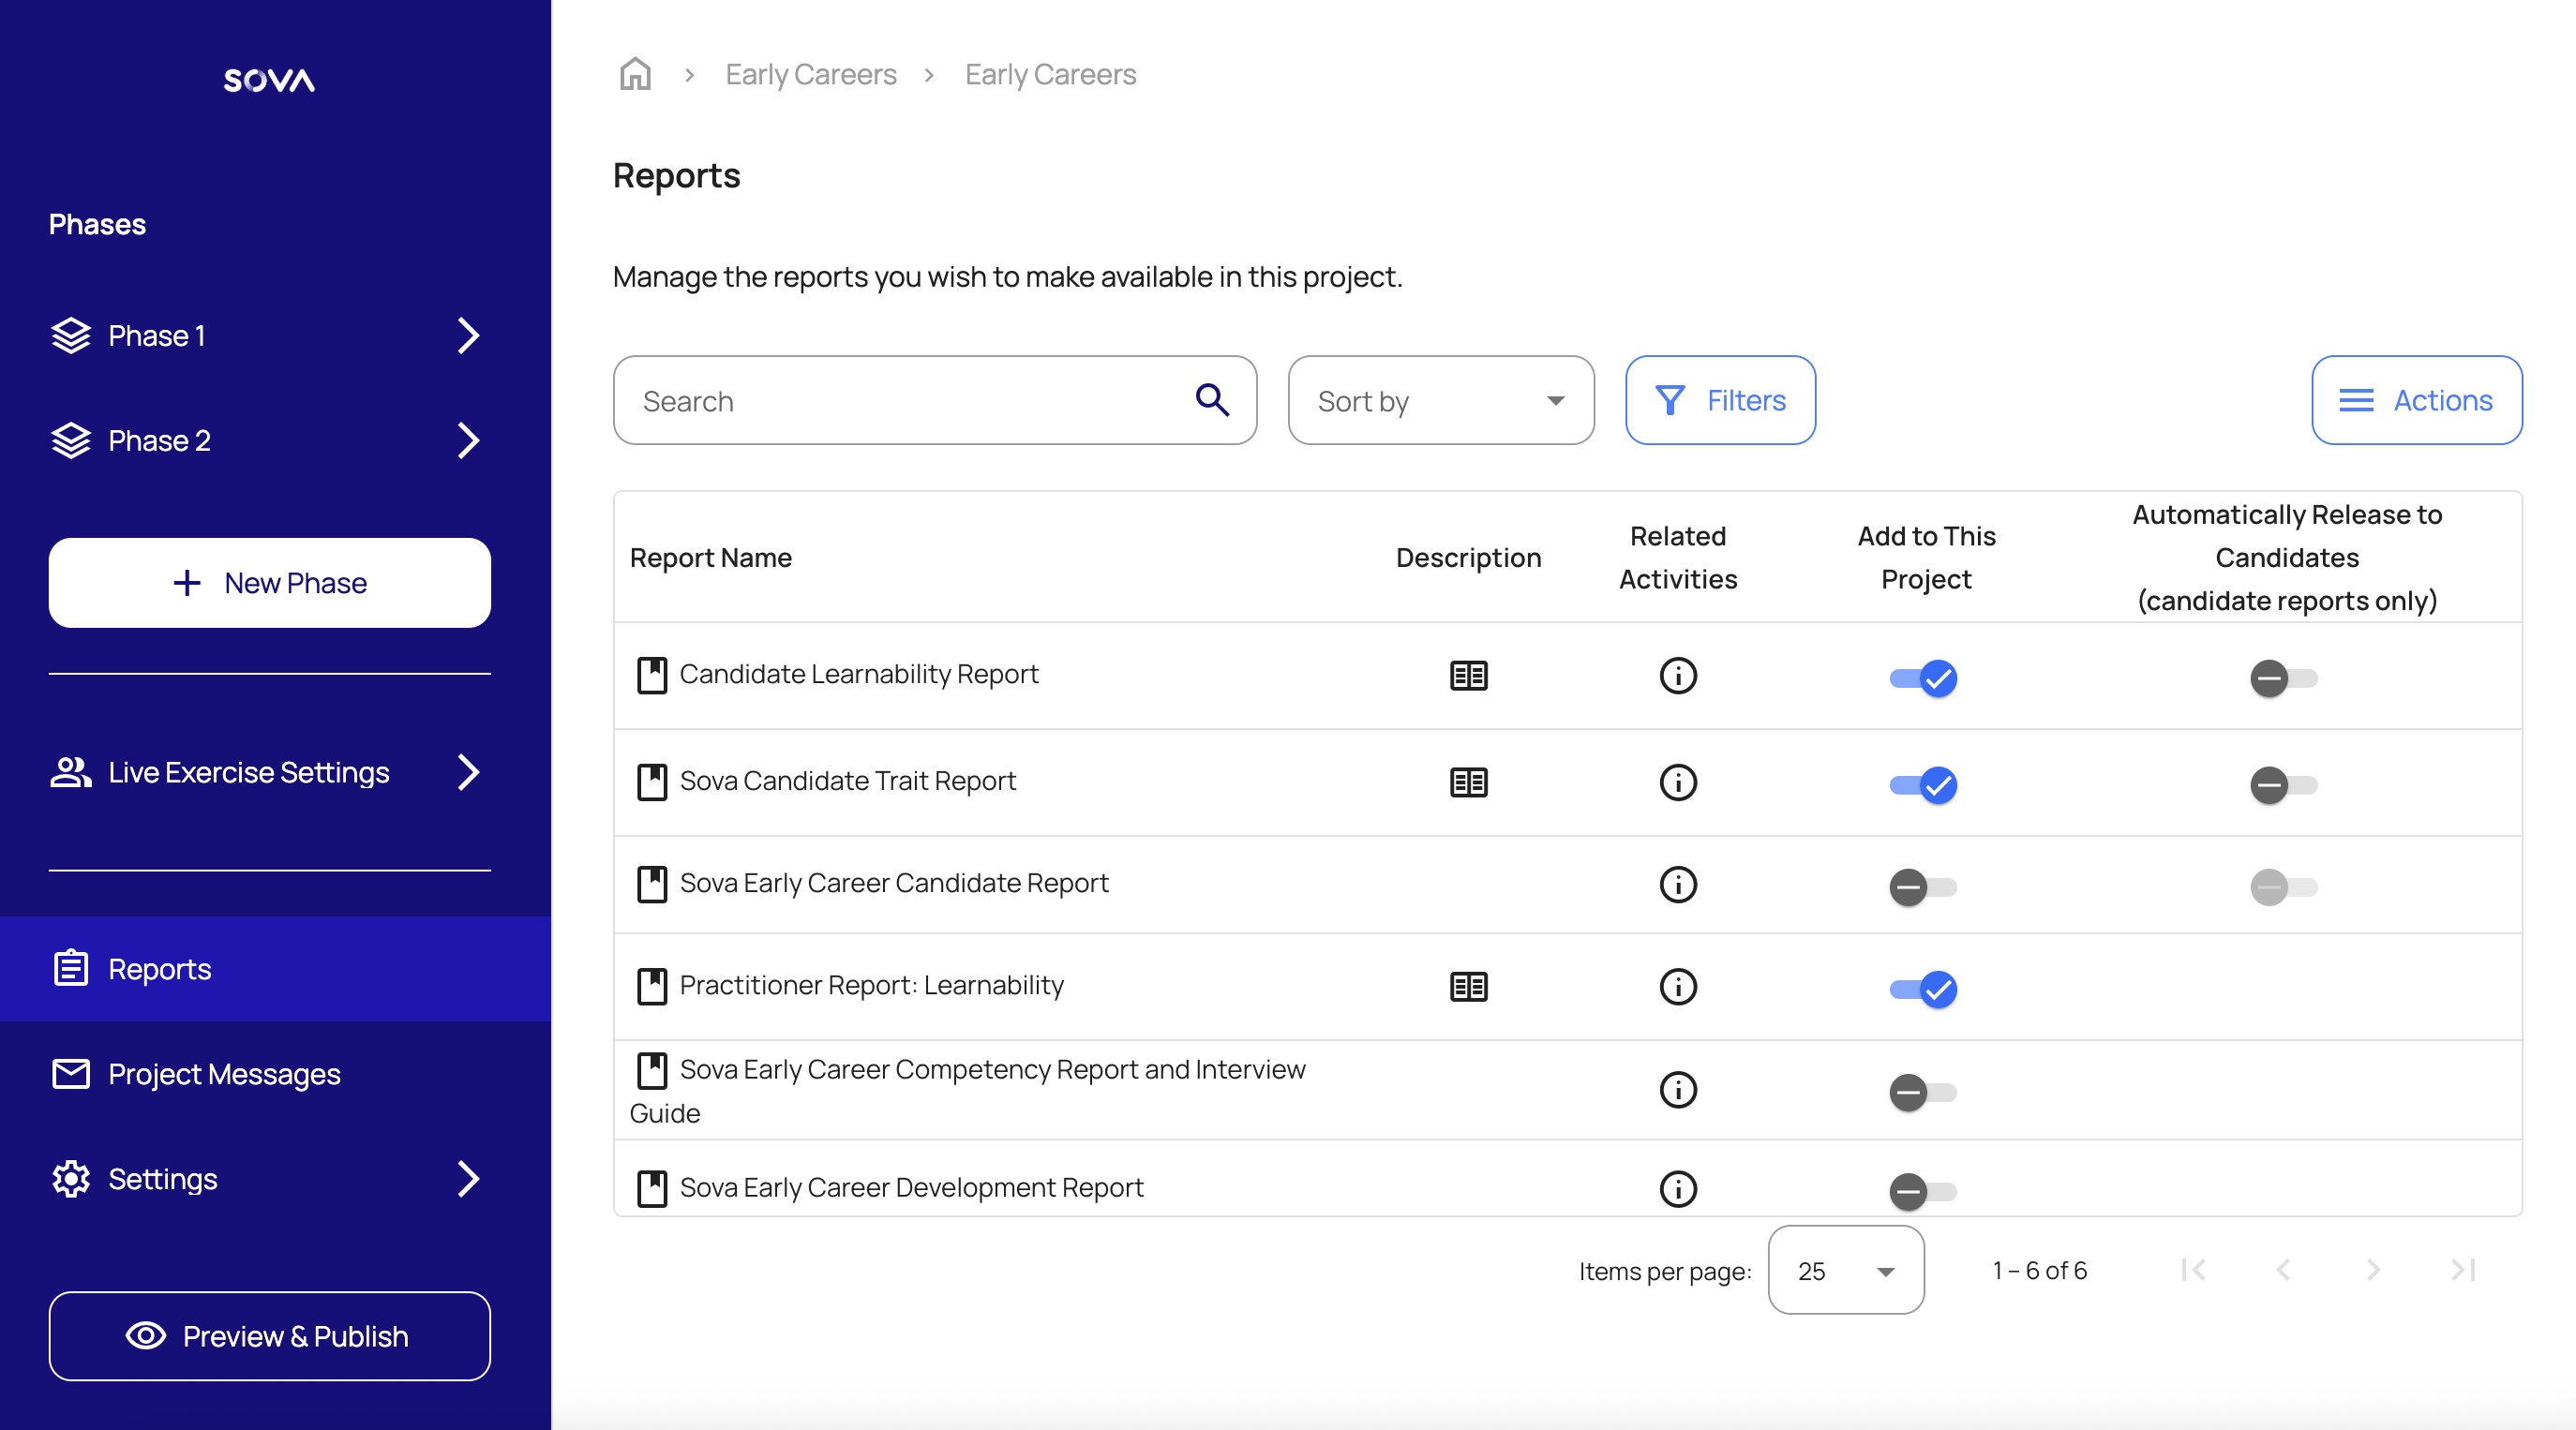Open the Actions menu button
This screenshot has width=2576, height=1430.
(2416, 400)
